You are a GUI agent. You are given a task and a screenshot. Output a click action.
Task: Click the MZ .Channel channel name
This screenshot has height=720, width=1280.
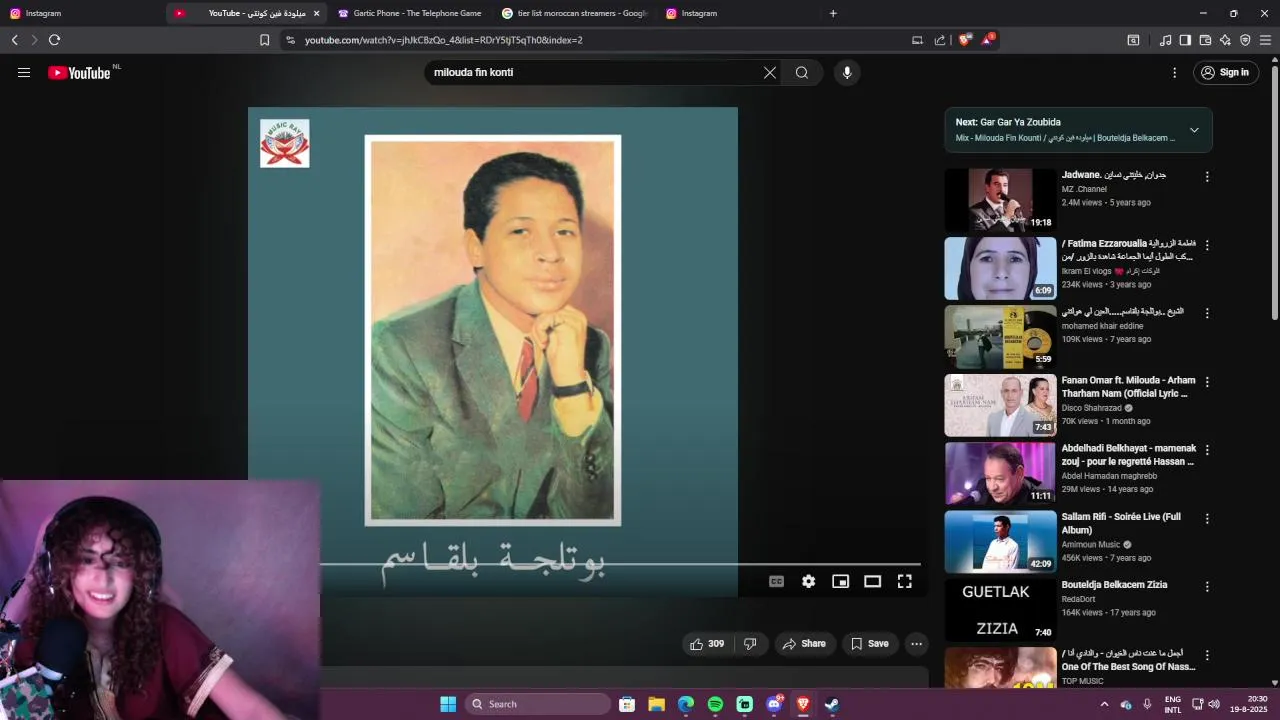click(x=1084, y=189)
